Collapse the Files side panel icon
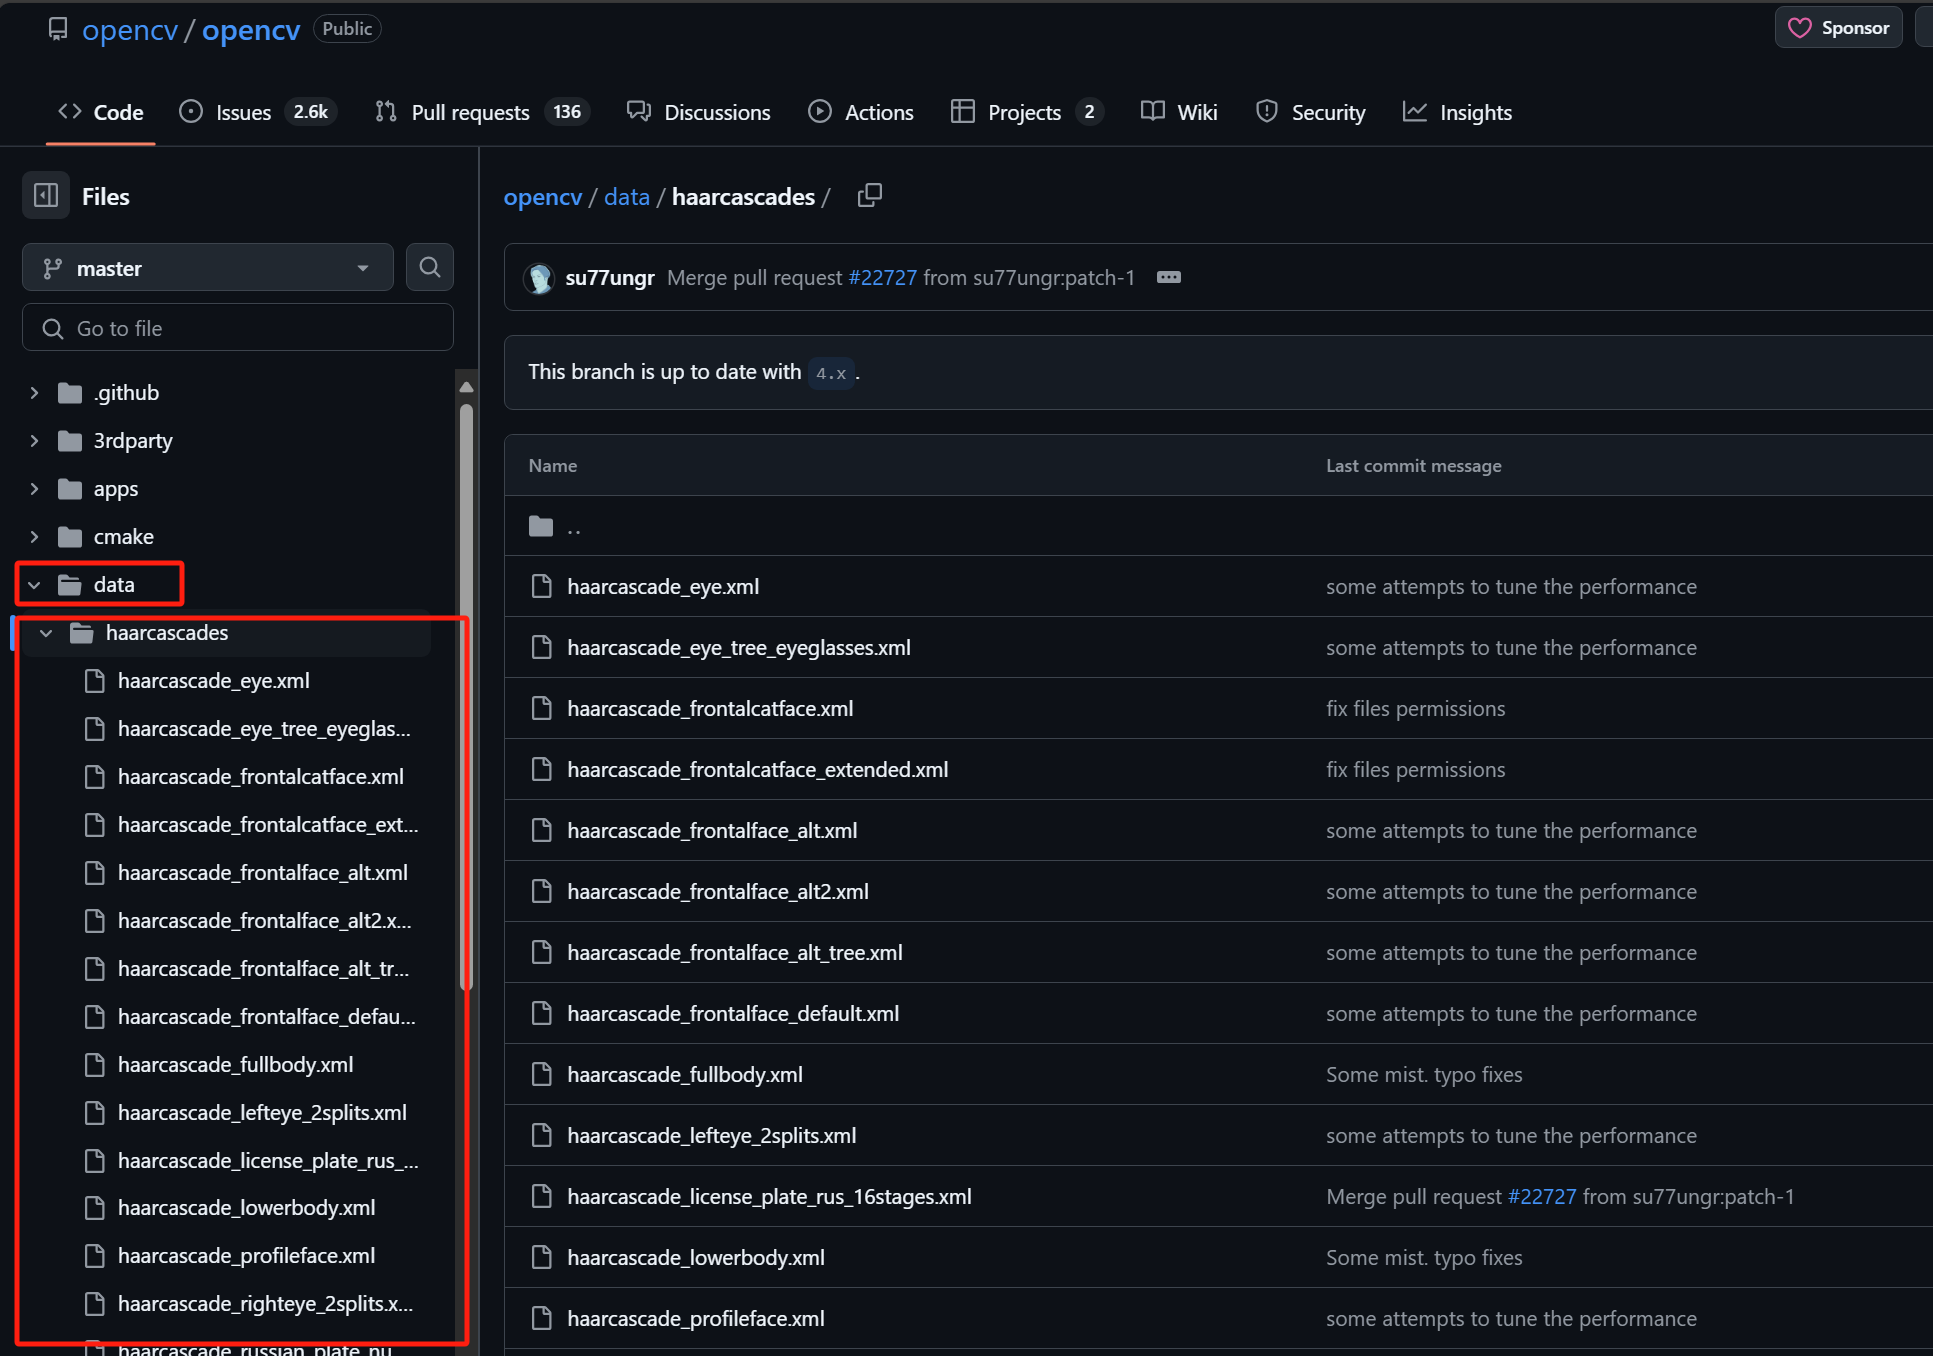Screen dimensions: 1933x1356 pyautogui.click(x=46, y=196)
